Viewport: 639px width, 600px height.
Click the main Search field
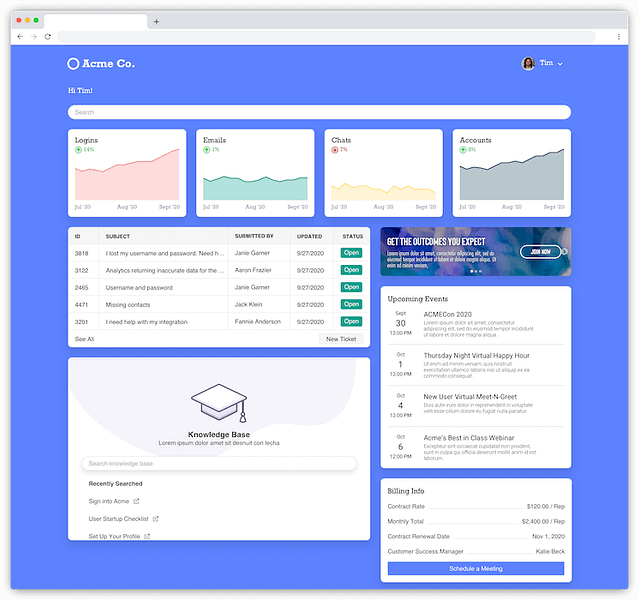coord(319,112)
